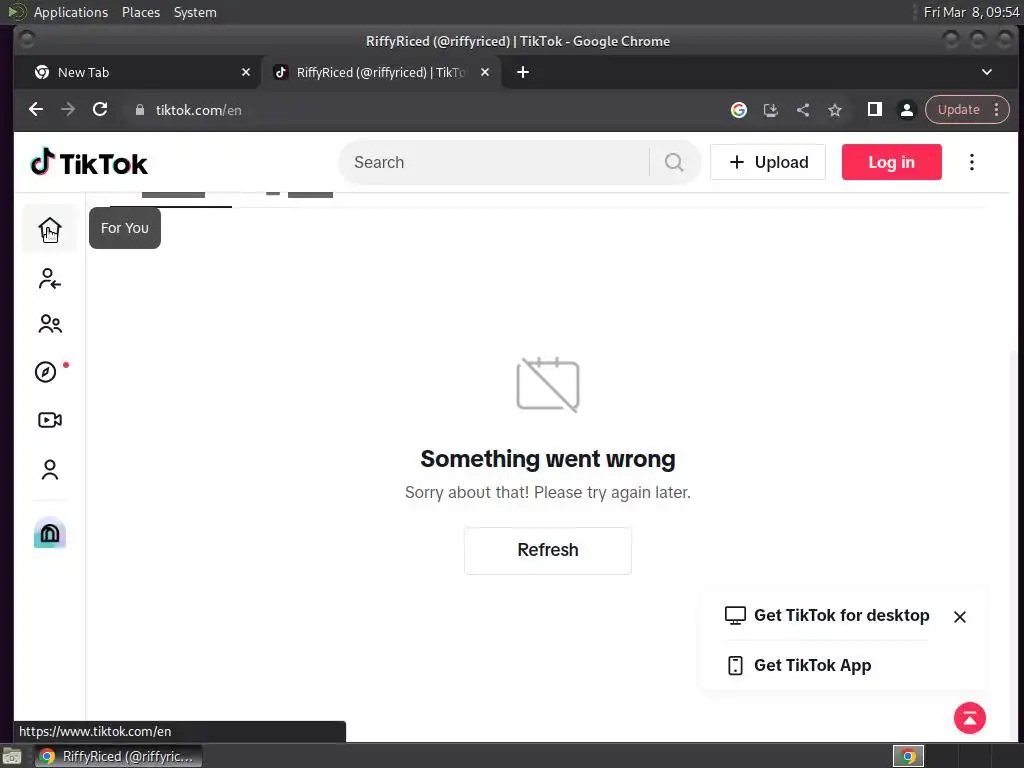Click the share page icon
The image size is (1024, 768).
click(x=803, y=110)
